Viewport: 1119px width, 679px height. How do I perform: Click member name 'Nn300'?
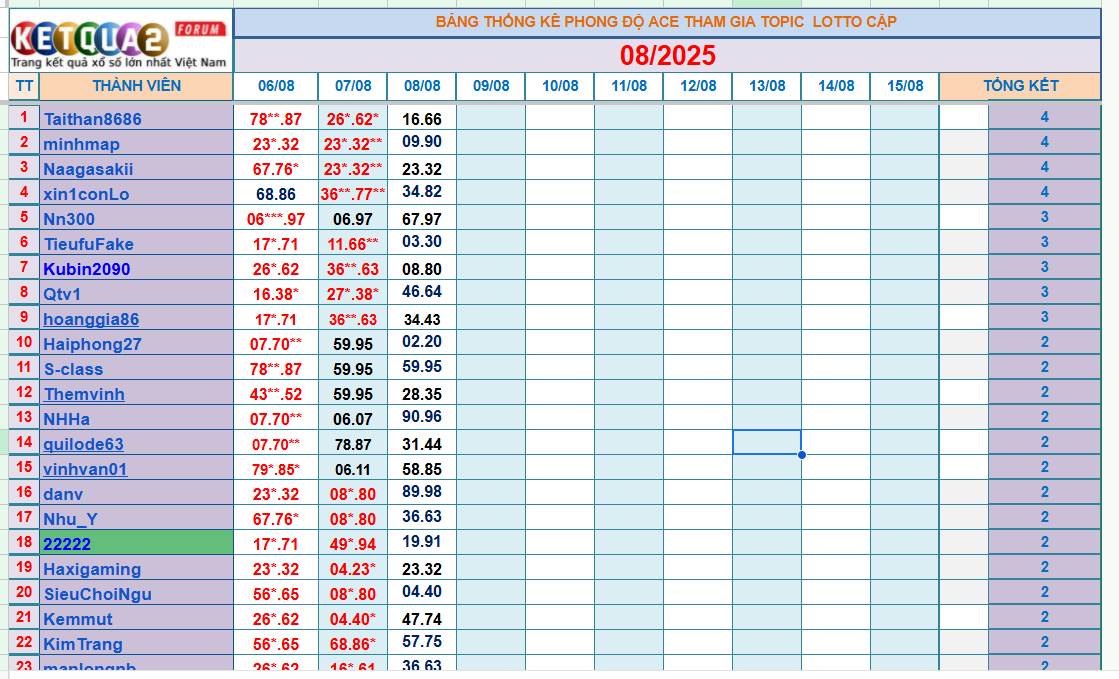tap(69, 219)
